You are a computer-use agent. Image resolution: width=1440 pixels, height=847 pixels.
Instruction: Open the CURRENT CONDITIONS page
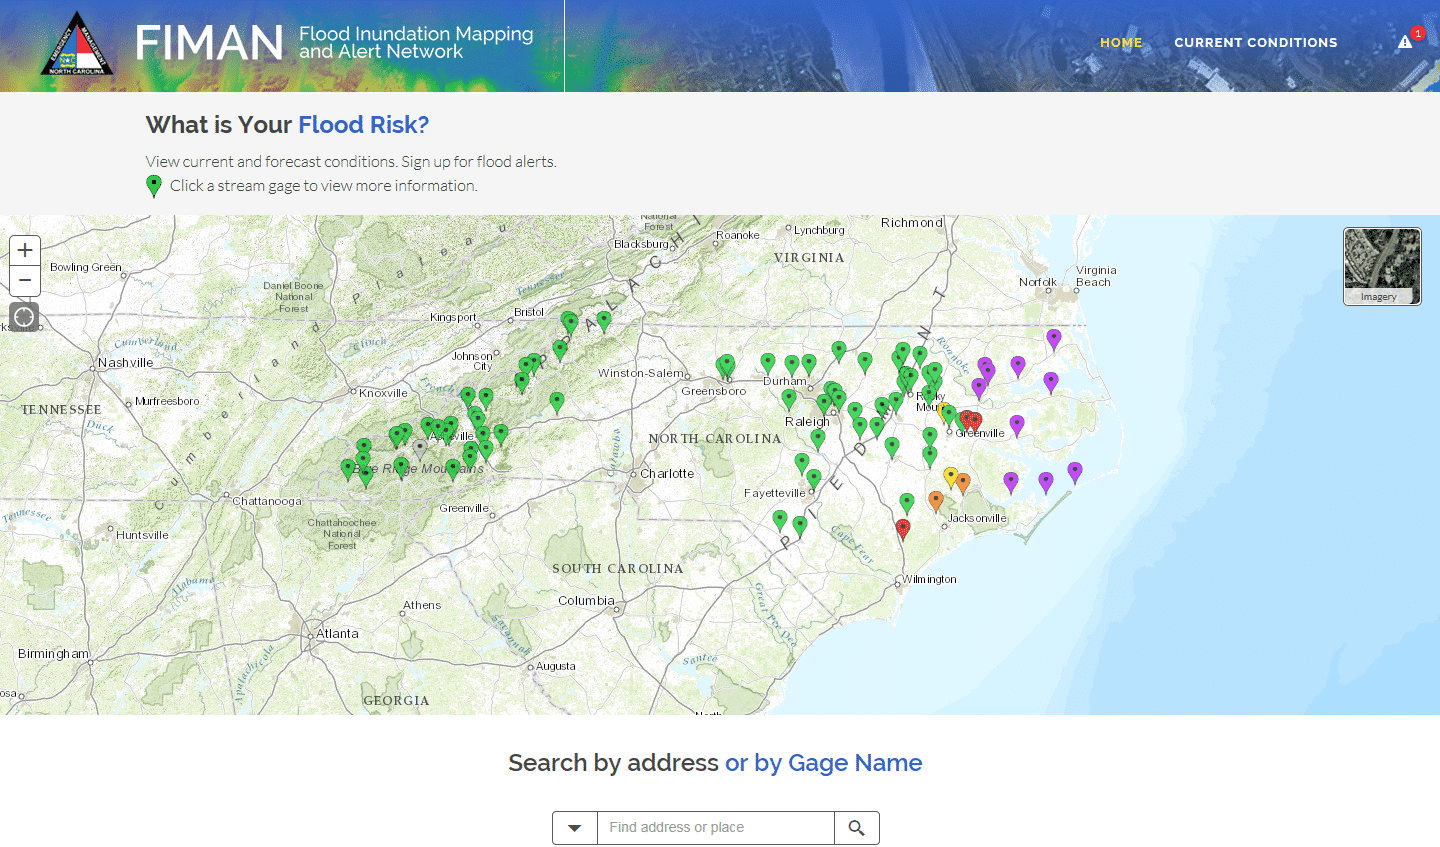1256,42
